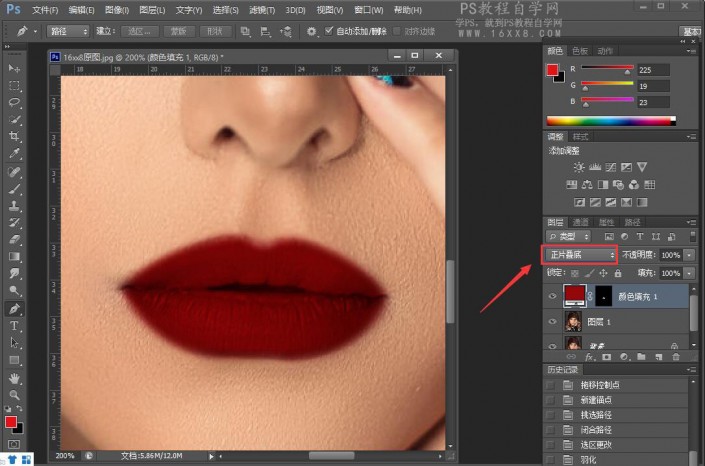
Task: Select the Hand tool
Action: pyautogui.click(x=14, y=379)
